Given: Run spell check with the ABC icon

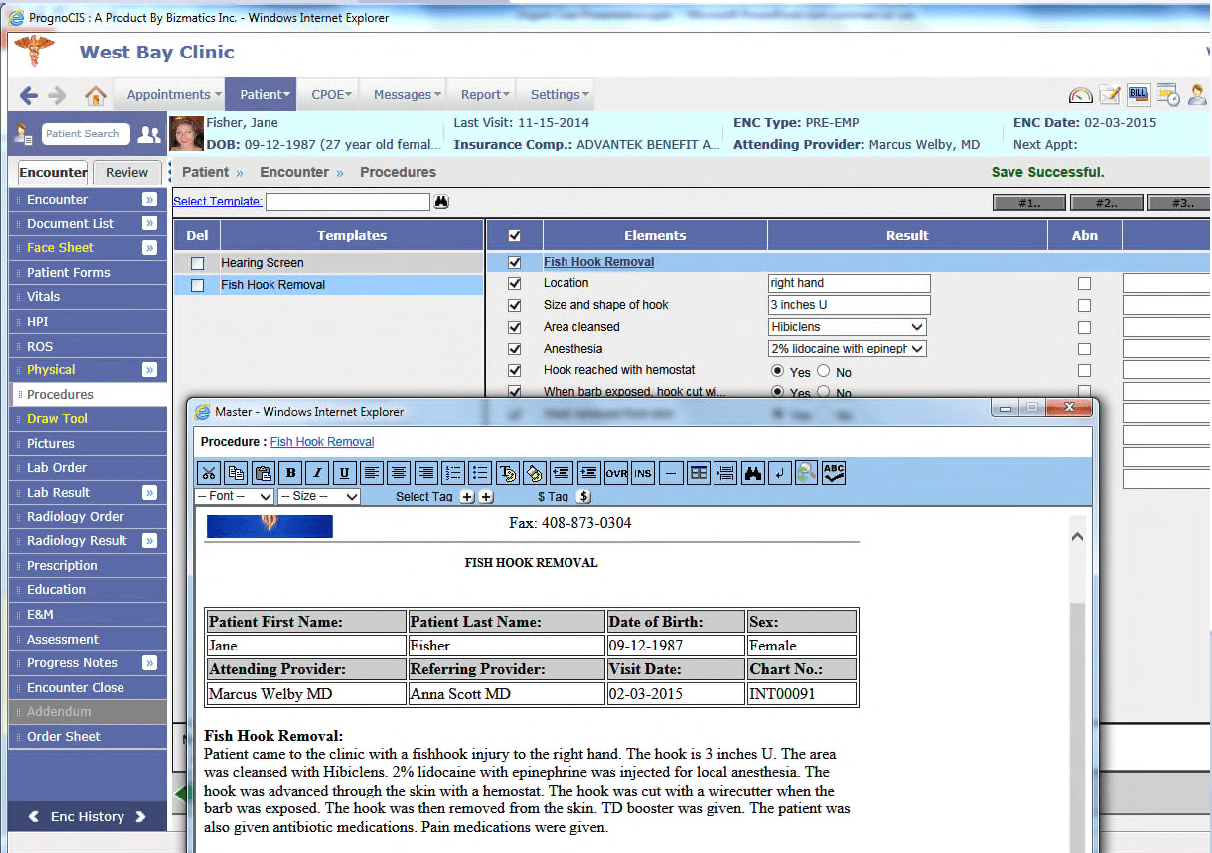Looking at the screenshot, I should pyautogui.click(x=833, y=472).
